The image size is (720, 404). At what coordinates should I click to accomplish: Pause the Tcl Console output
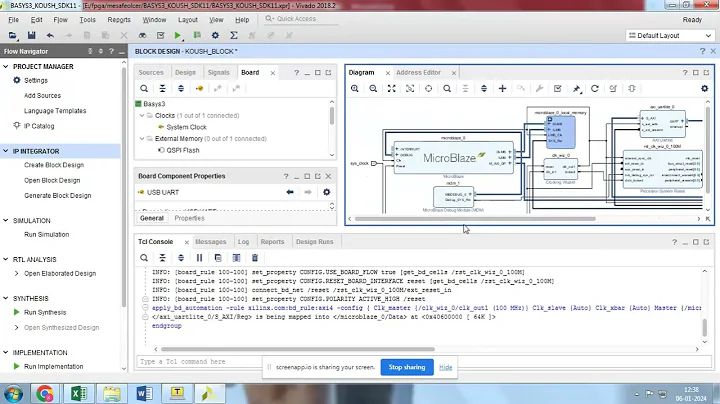pyautogui.click(x=199, y=258)
